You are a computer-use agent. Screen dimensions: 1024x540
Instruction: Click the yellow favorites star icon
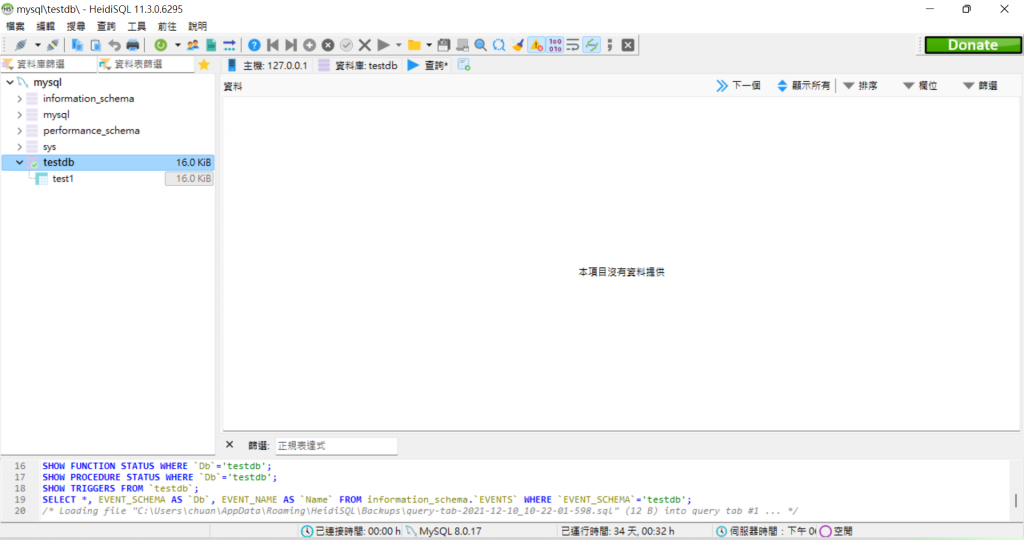tap(204, 65)
